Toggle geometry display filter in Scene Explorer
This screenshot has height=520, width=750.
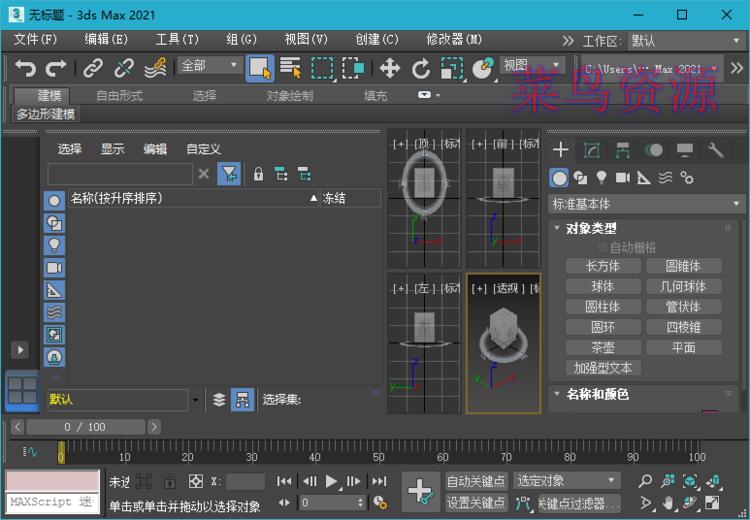[x=55, y=201]
